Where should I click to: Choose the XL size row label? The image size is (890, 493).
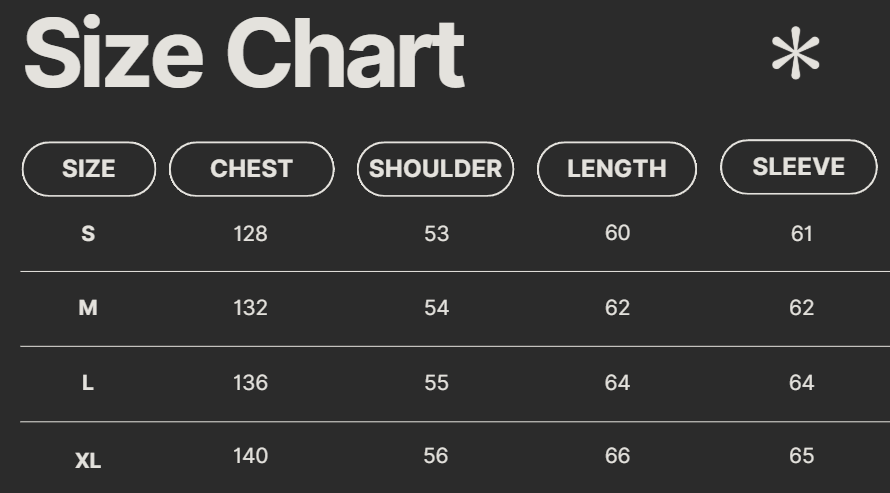click(x=88, y=461)
